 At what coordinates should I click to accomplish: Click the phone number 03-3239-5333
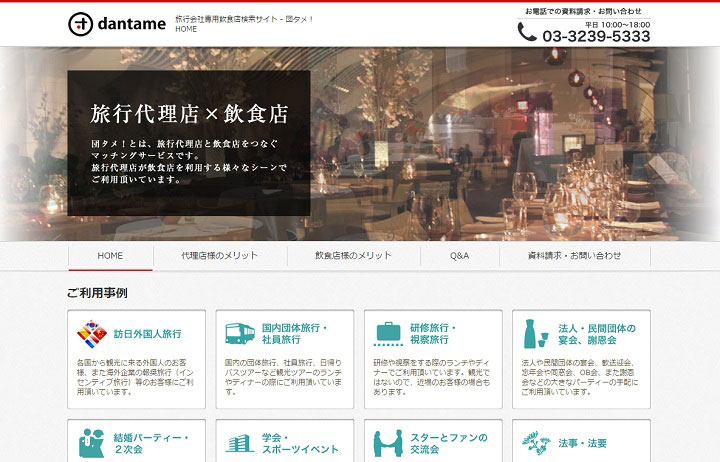coord(596,36)
